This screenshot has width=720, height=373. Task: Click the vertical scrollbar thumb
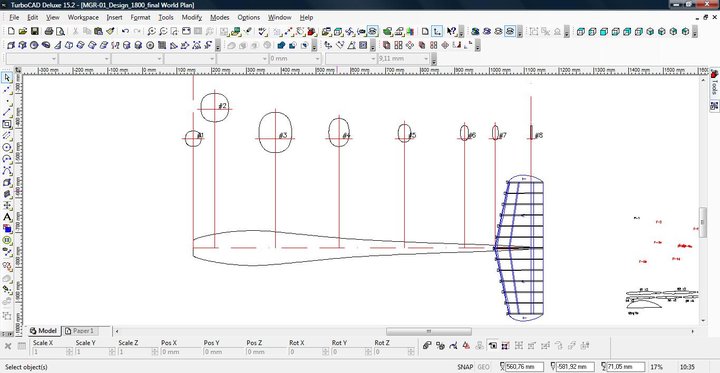click(x=703, y=223)
